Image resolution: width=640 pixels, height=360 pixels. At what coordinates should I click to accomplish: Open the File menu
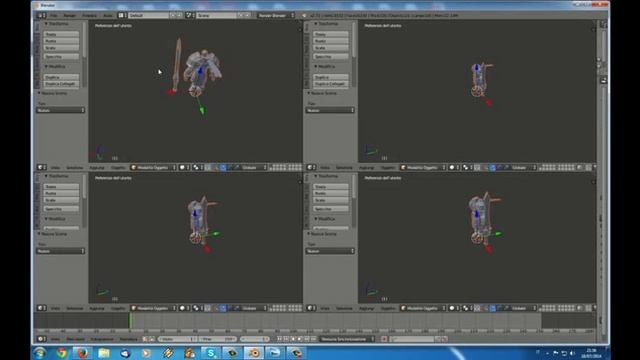(x=53, y=16)
